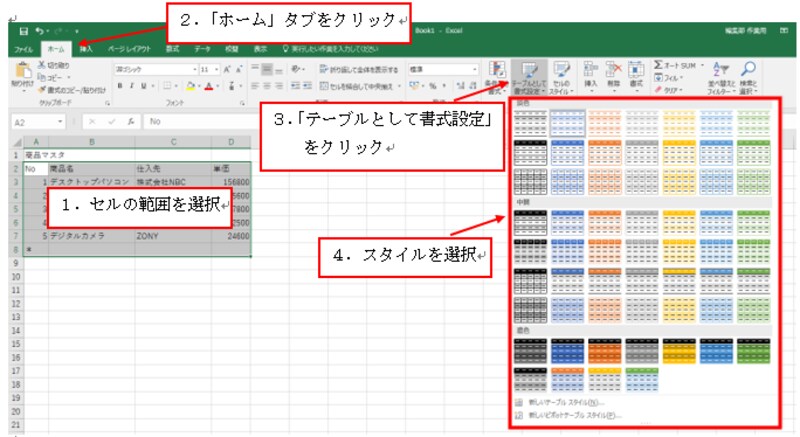This screenshot has height=437, width=800.
Task: Switch to the 数式 (Formulas) tab
Action: point(172,48)
